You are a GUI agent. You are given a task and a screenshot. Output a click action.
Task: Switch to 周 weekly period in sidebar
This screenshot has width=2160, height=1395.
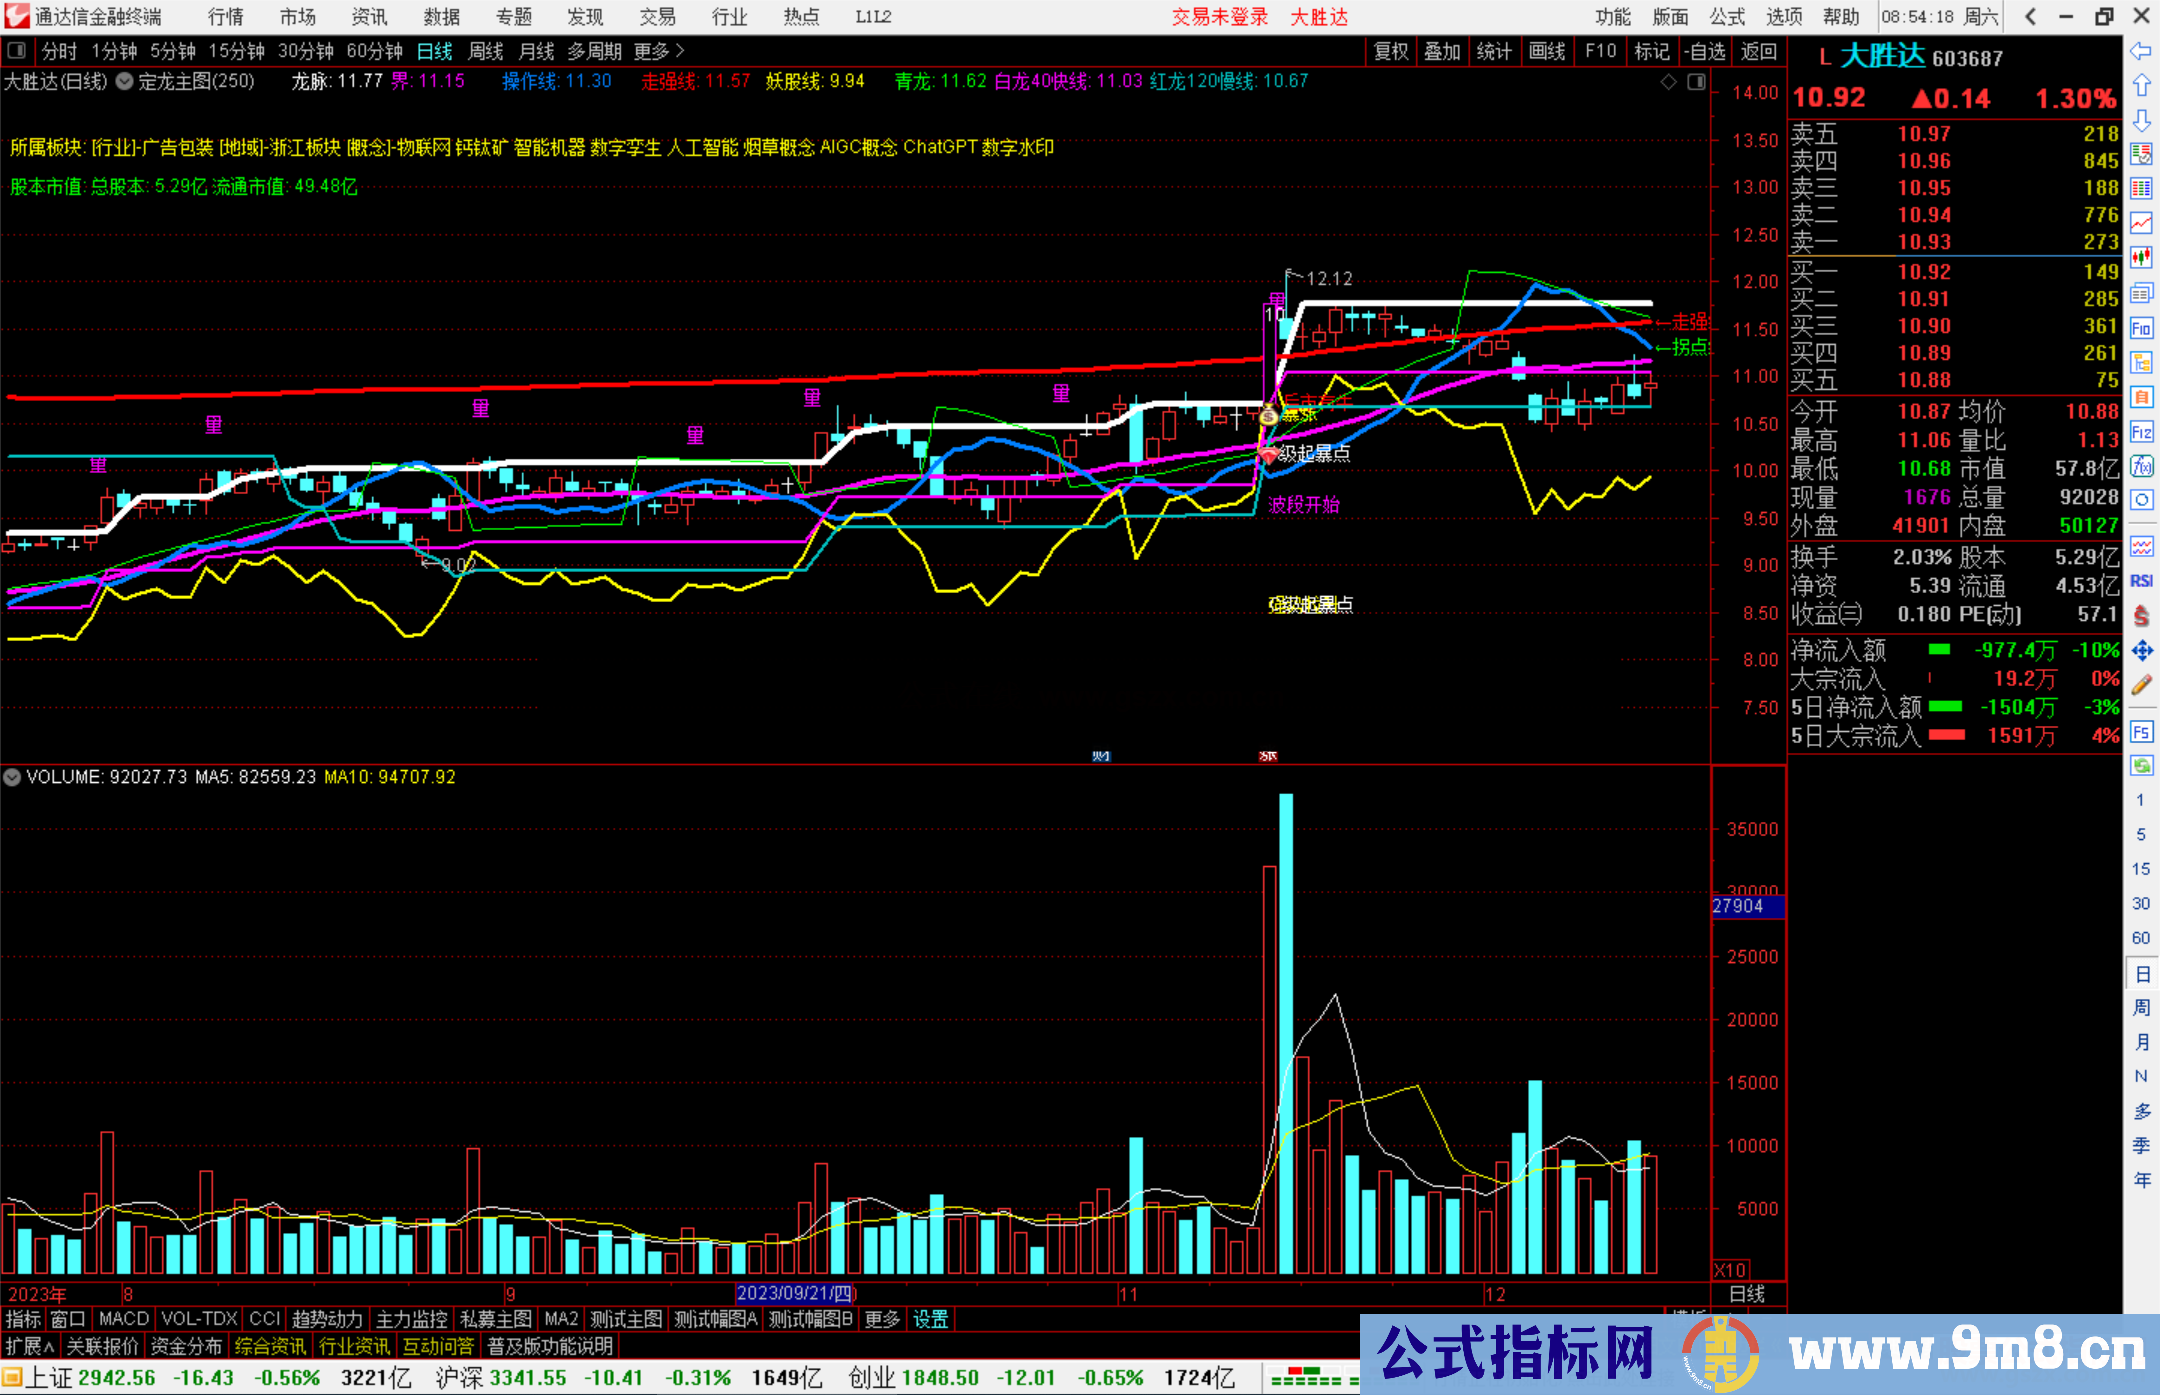tap(2141, 1007)
